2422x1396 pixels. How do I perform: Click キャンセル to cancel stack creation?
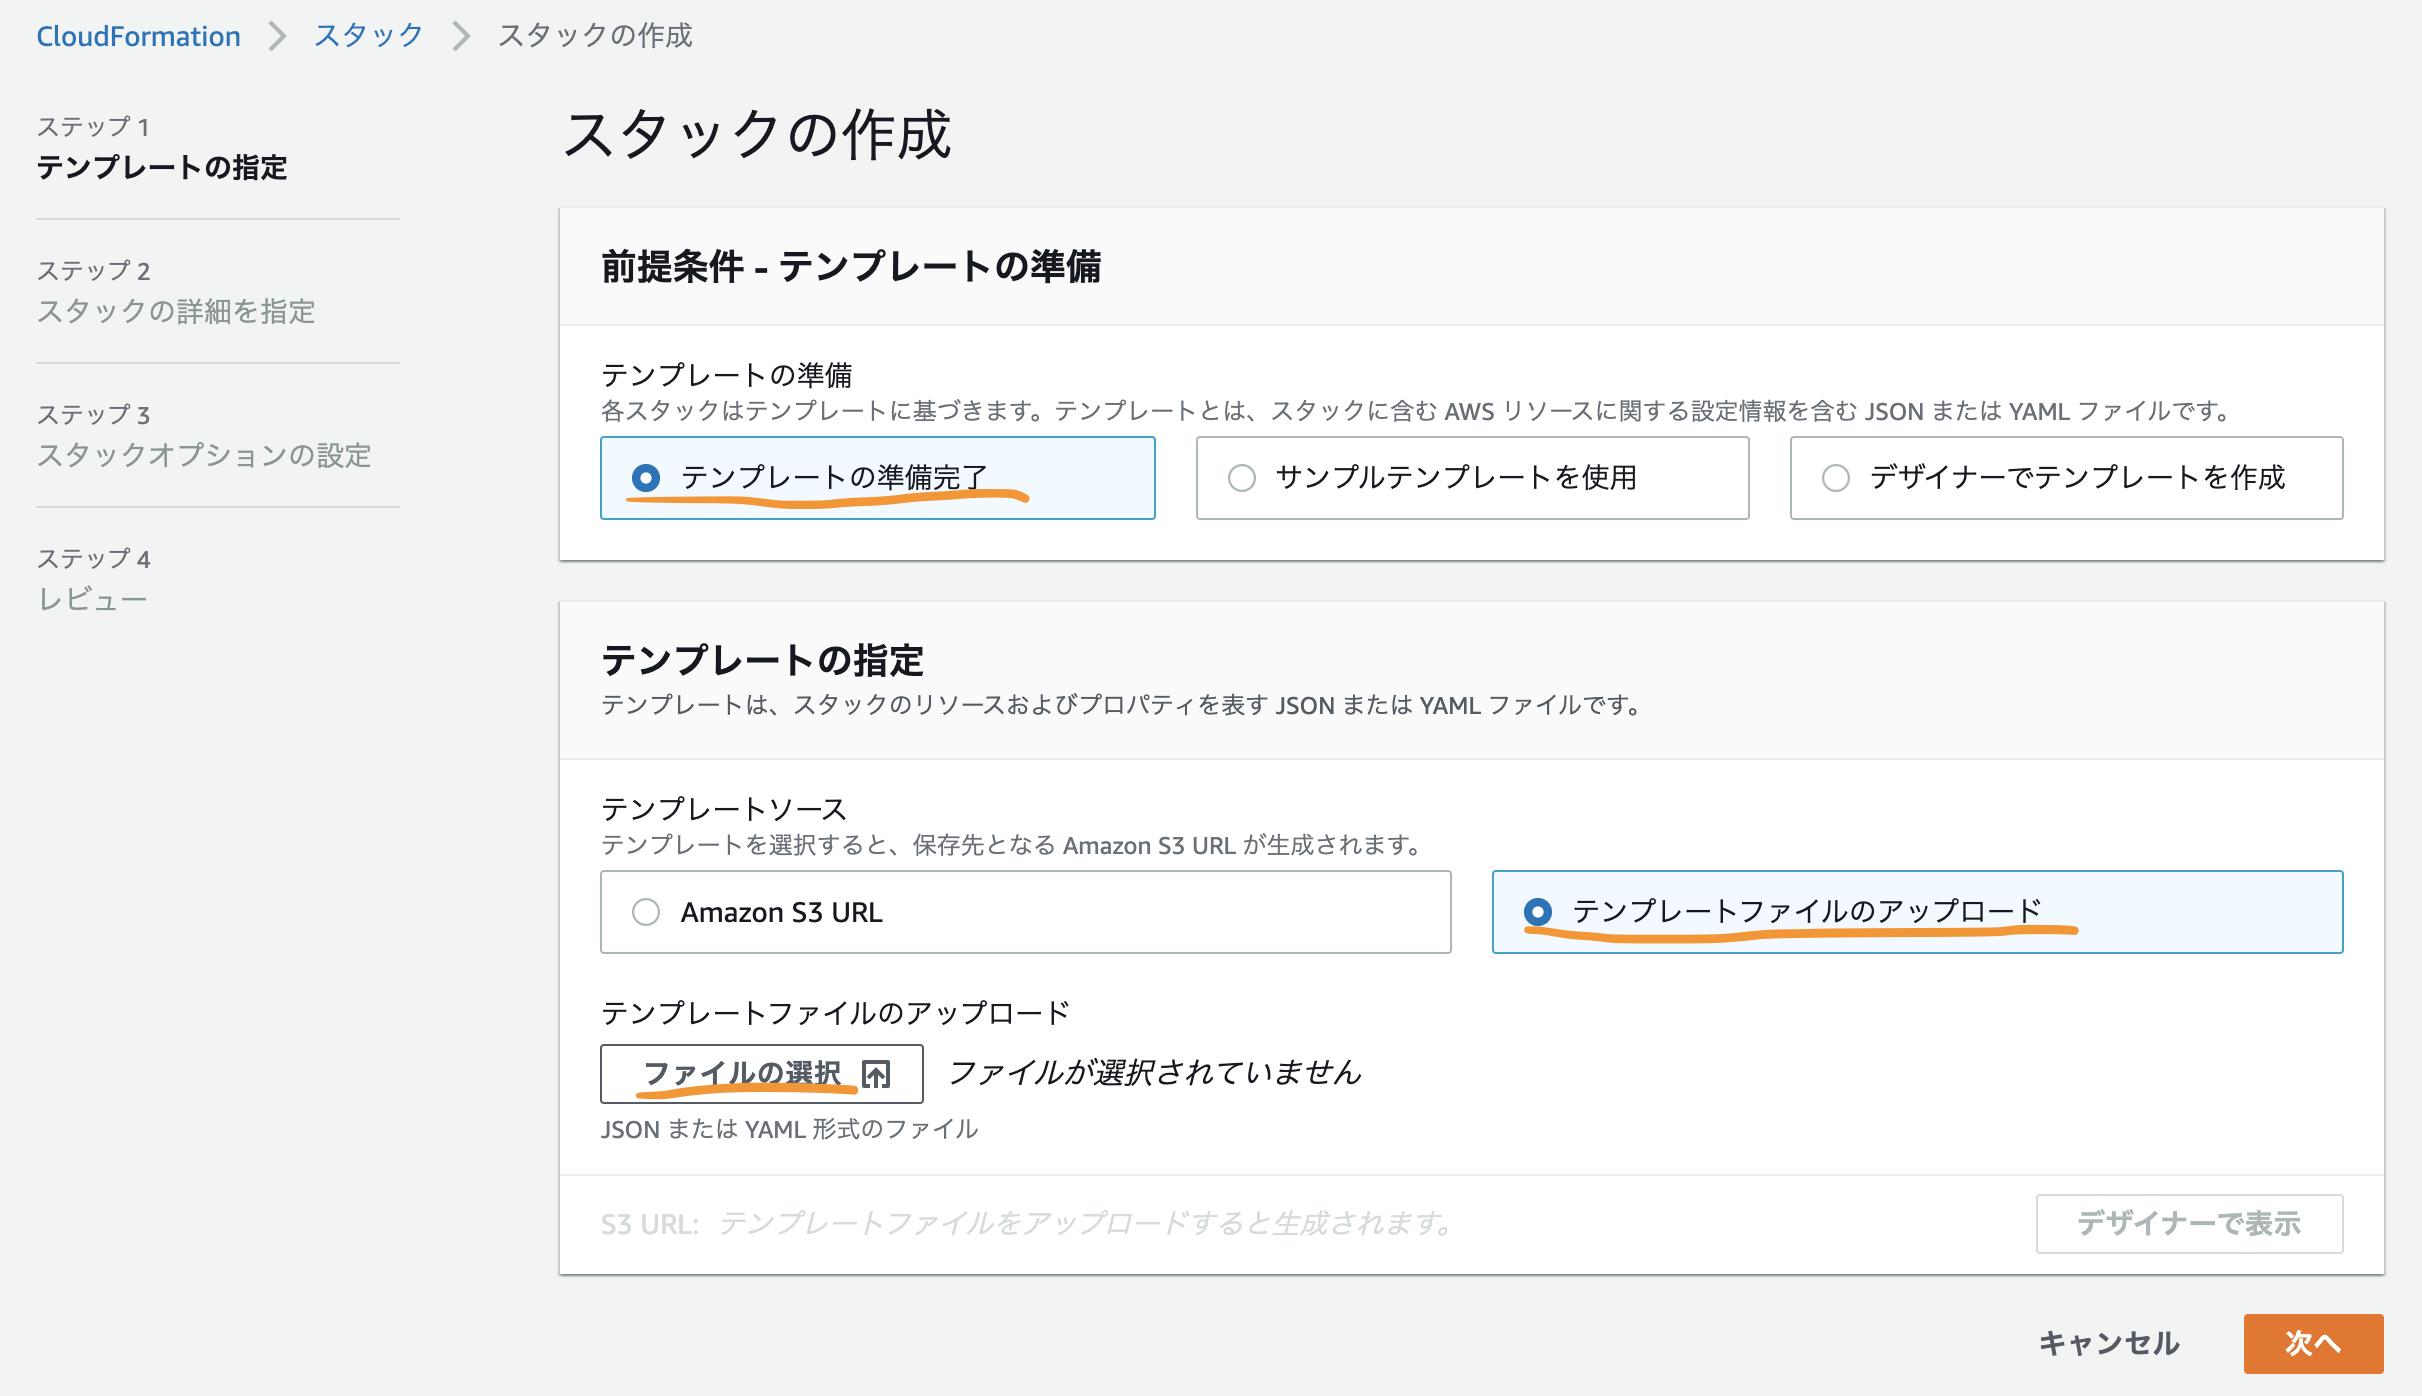point(2109,1343)
